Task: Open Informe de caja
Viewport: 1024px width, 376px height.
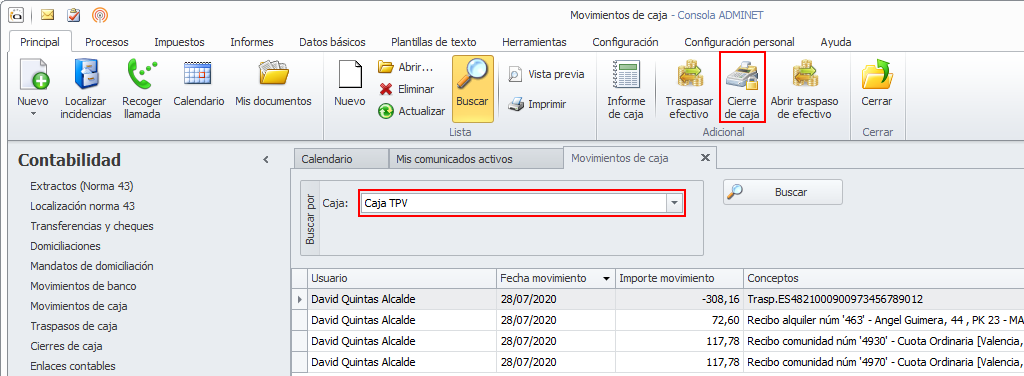Action: pos(626,89)
